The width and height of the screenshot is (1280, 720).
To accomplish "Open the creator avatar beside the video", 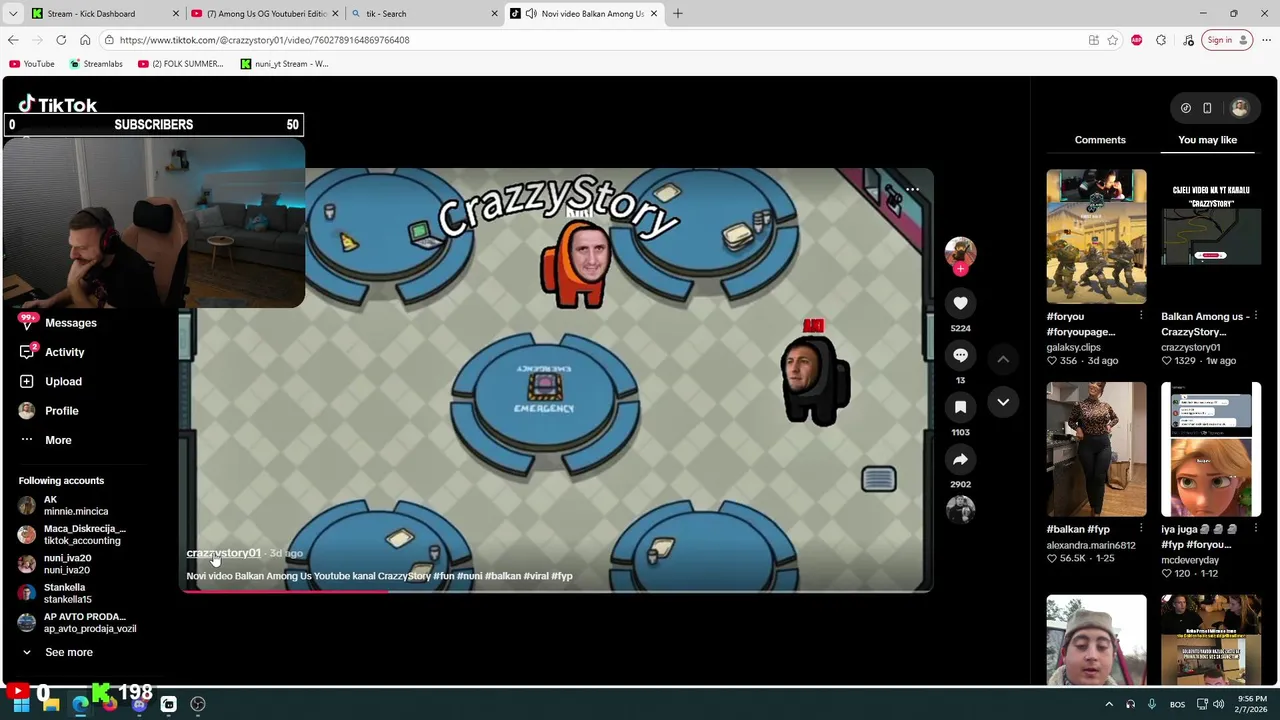I will pyautogui.click(x=960, y=253).
